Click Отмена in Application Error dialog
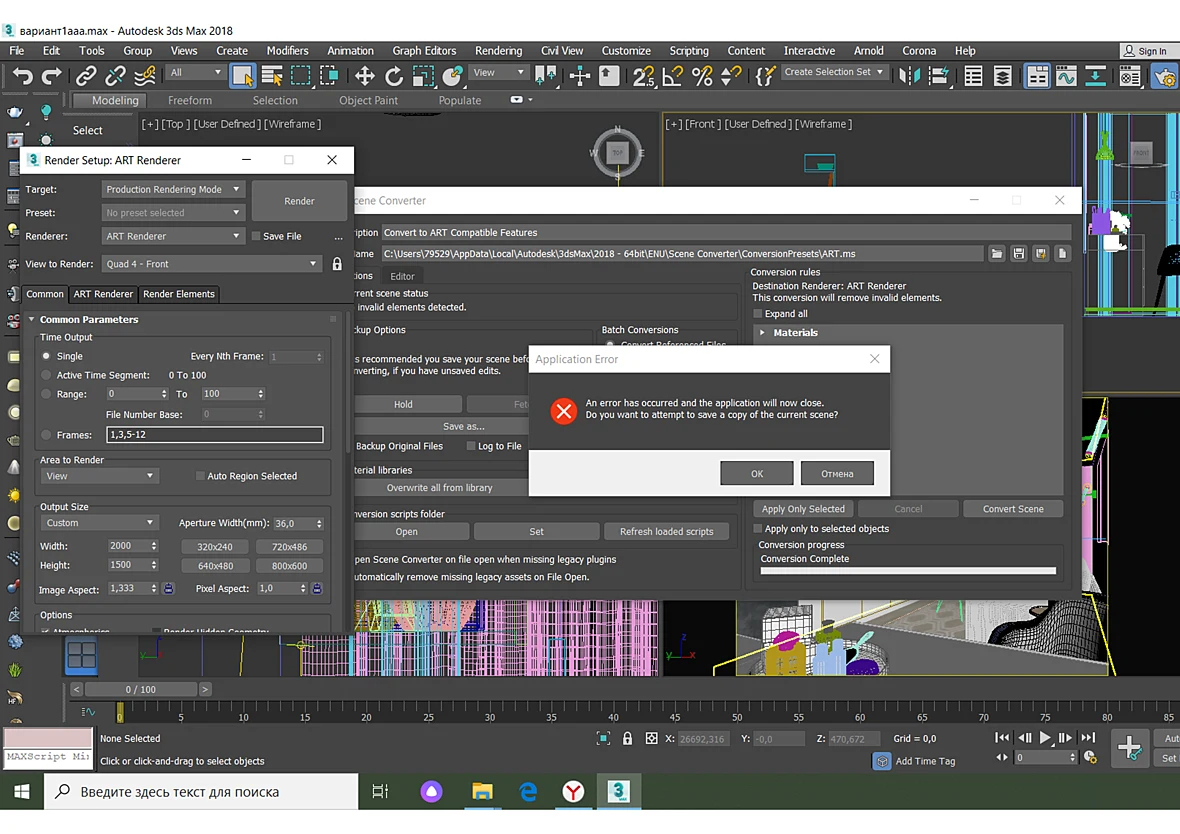 838,473
